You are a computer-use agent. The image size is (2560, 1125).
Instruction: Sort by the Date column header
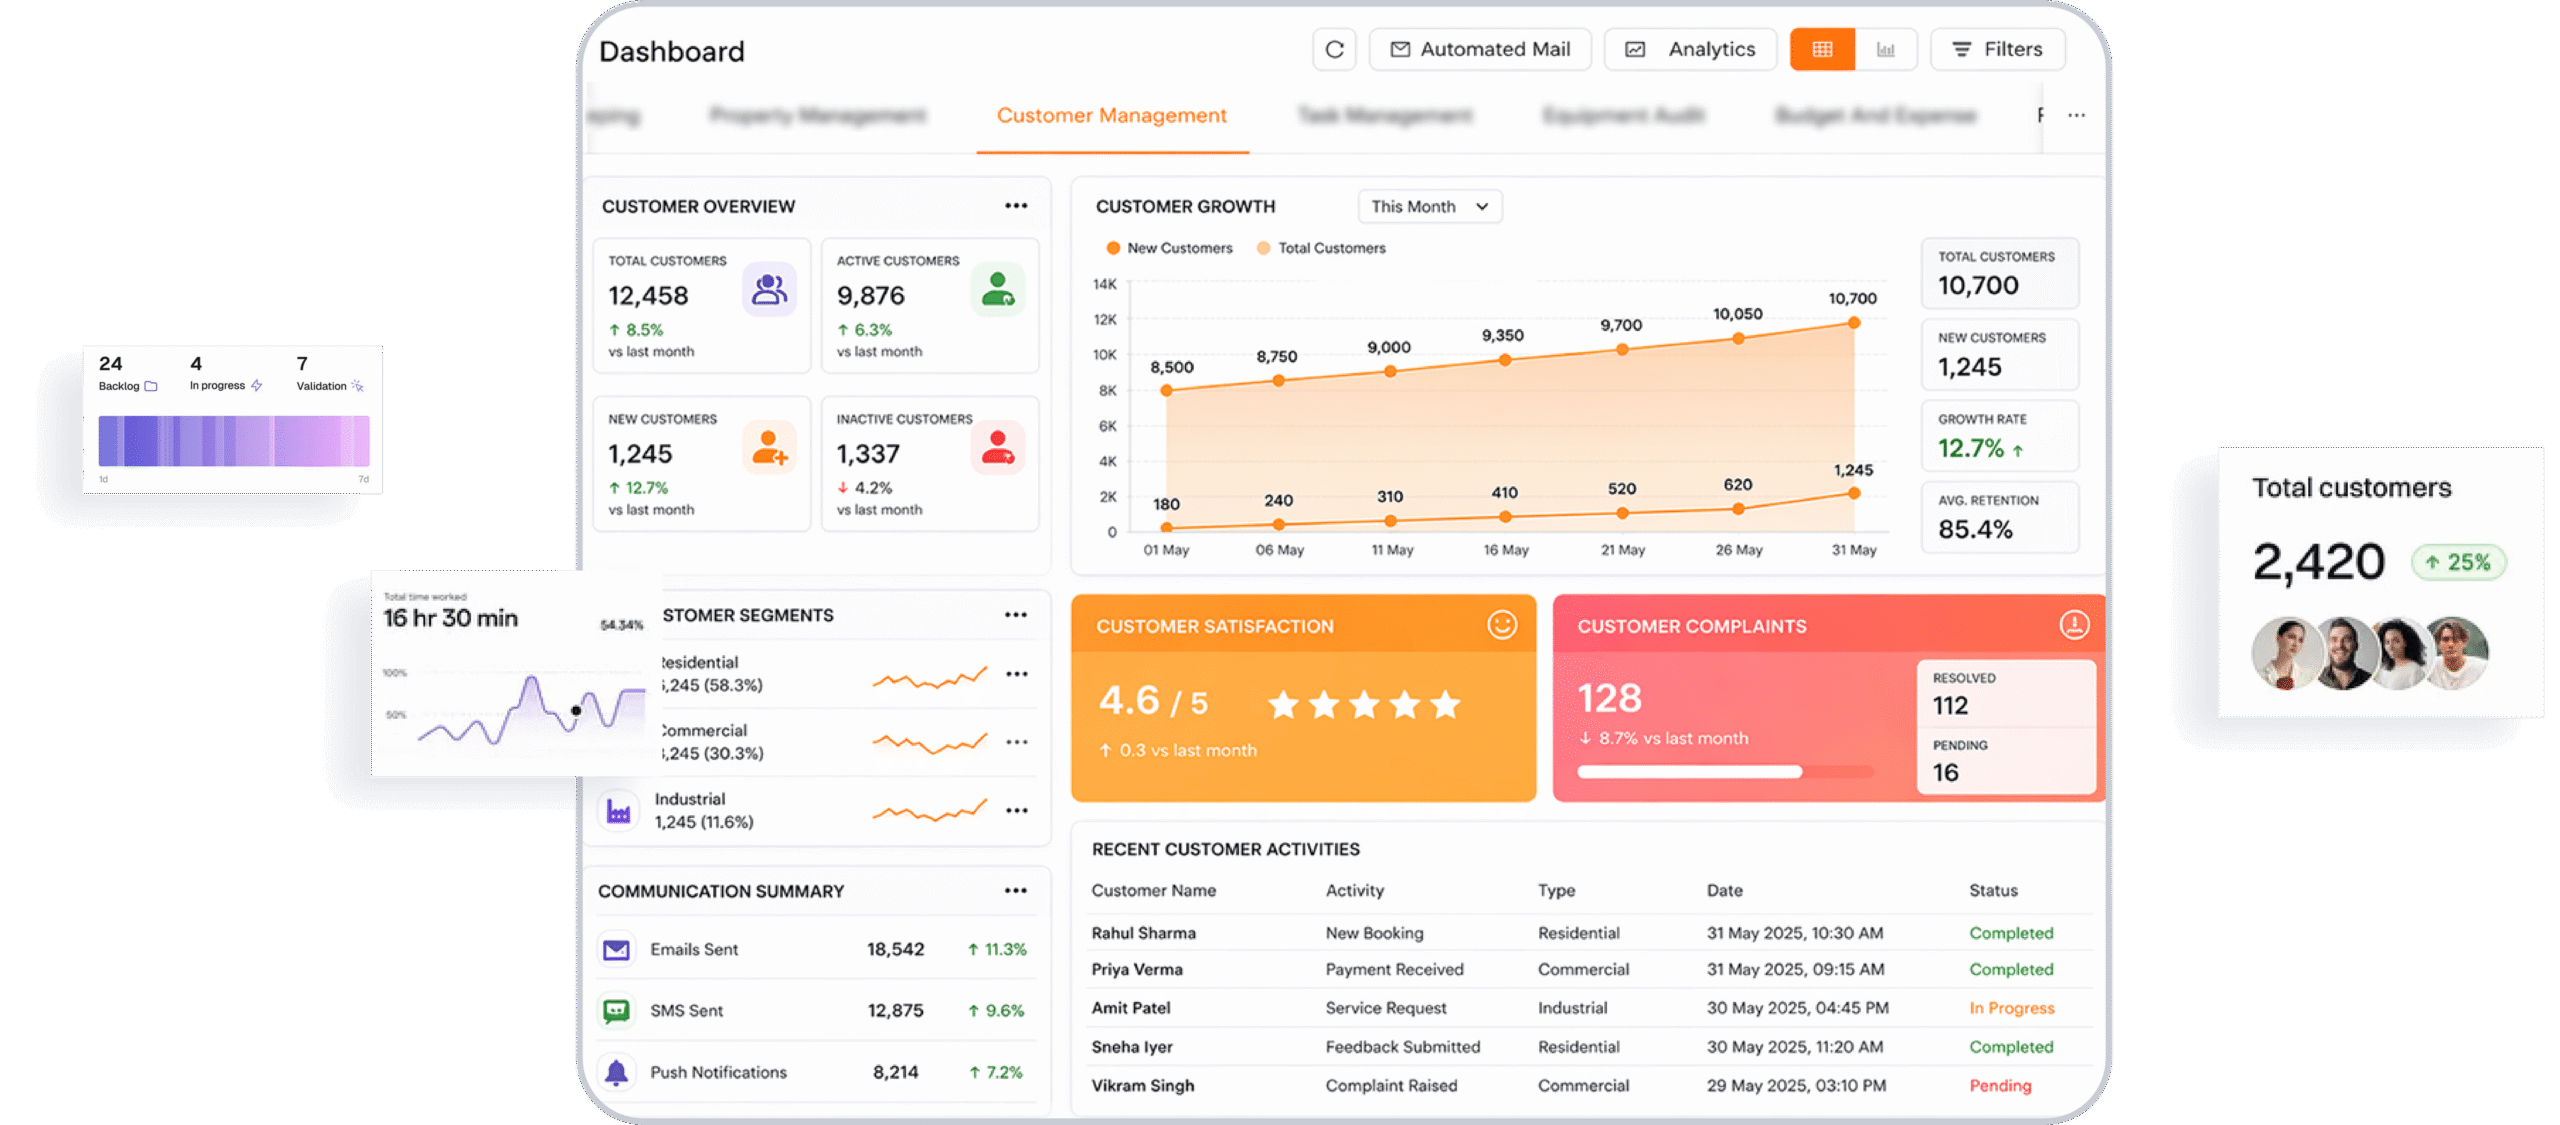coord(1724,890)
